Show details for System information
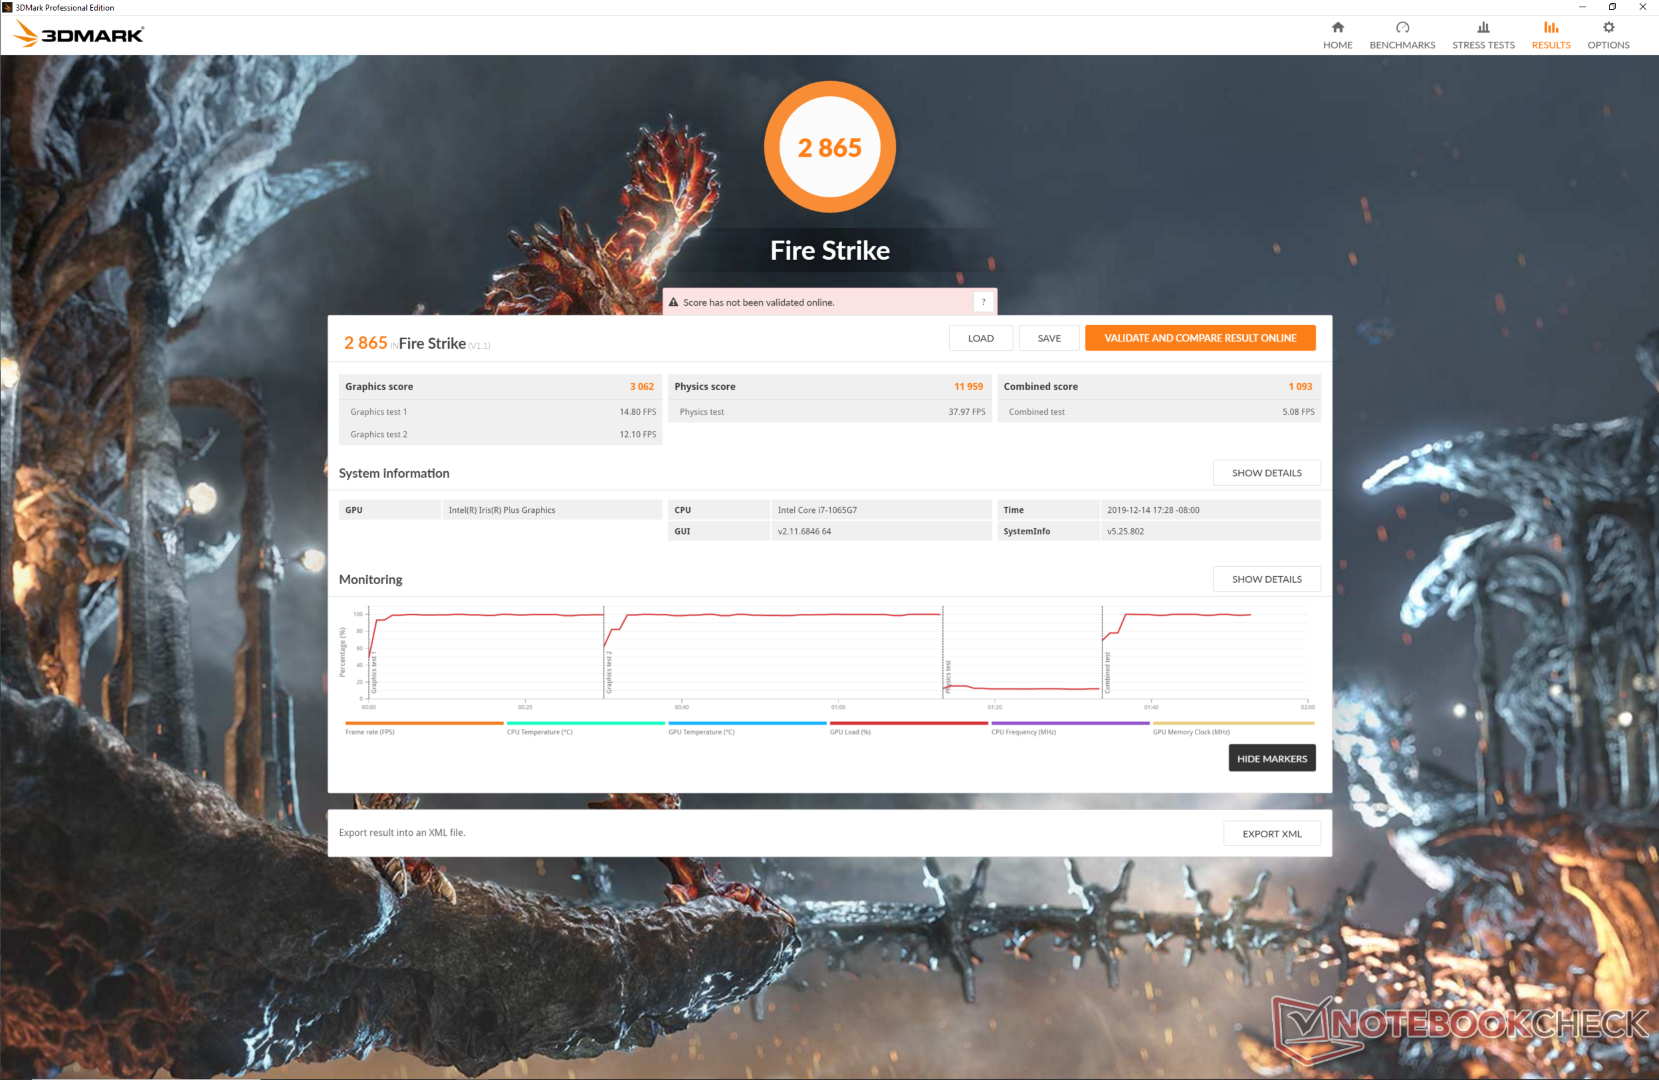 point(1267,473)
